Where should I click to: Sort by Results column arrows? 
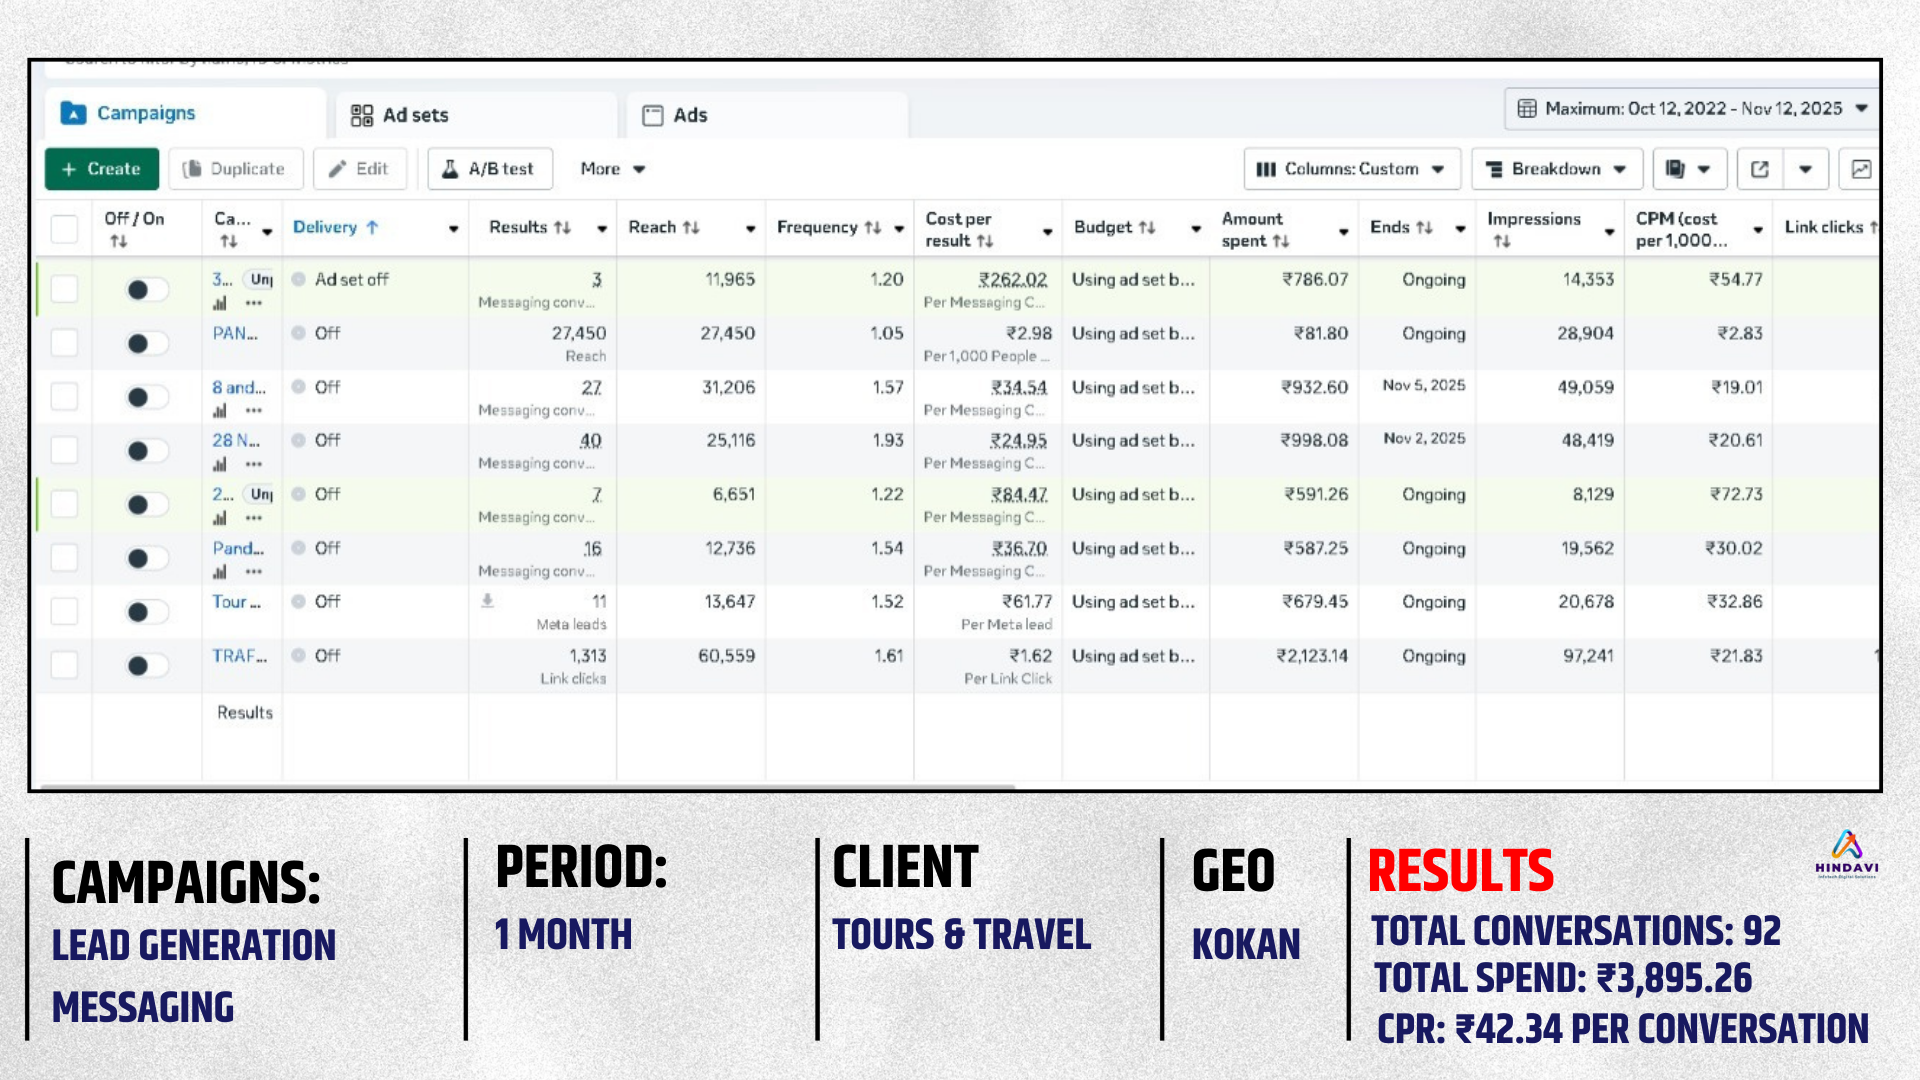(x=563, y=228)
